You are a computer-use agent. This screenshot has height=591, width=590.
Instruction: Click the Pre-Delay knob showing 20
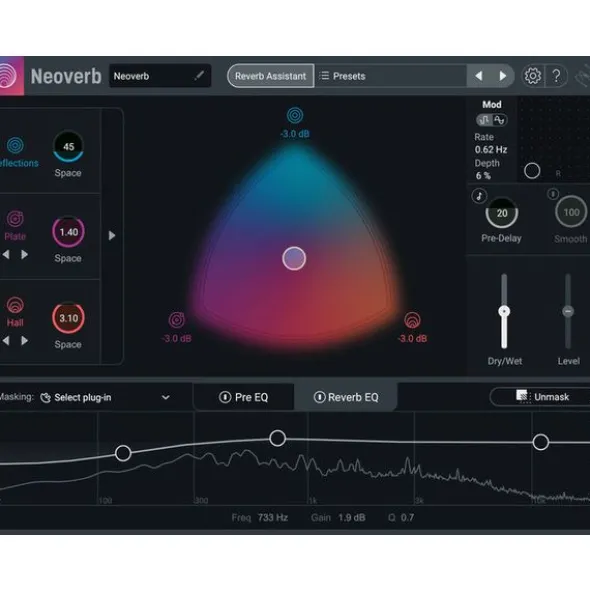coord(502,213)
